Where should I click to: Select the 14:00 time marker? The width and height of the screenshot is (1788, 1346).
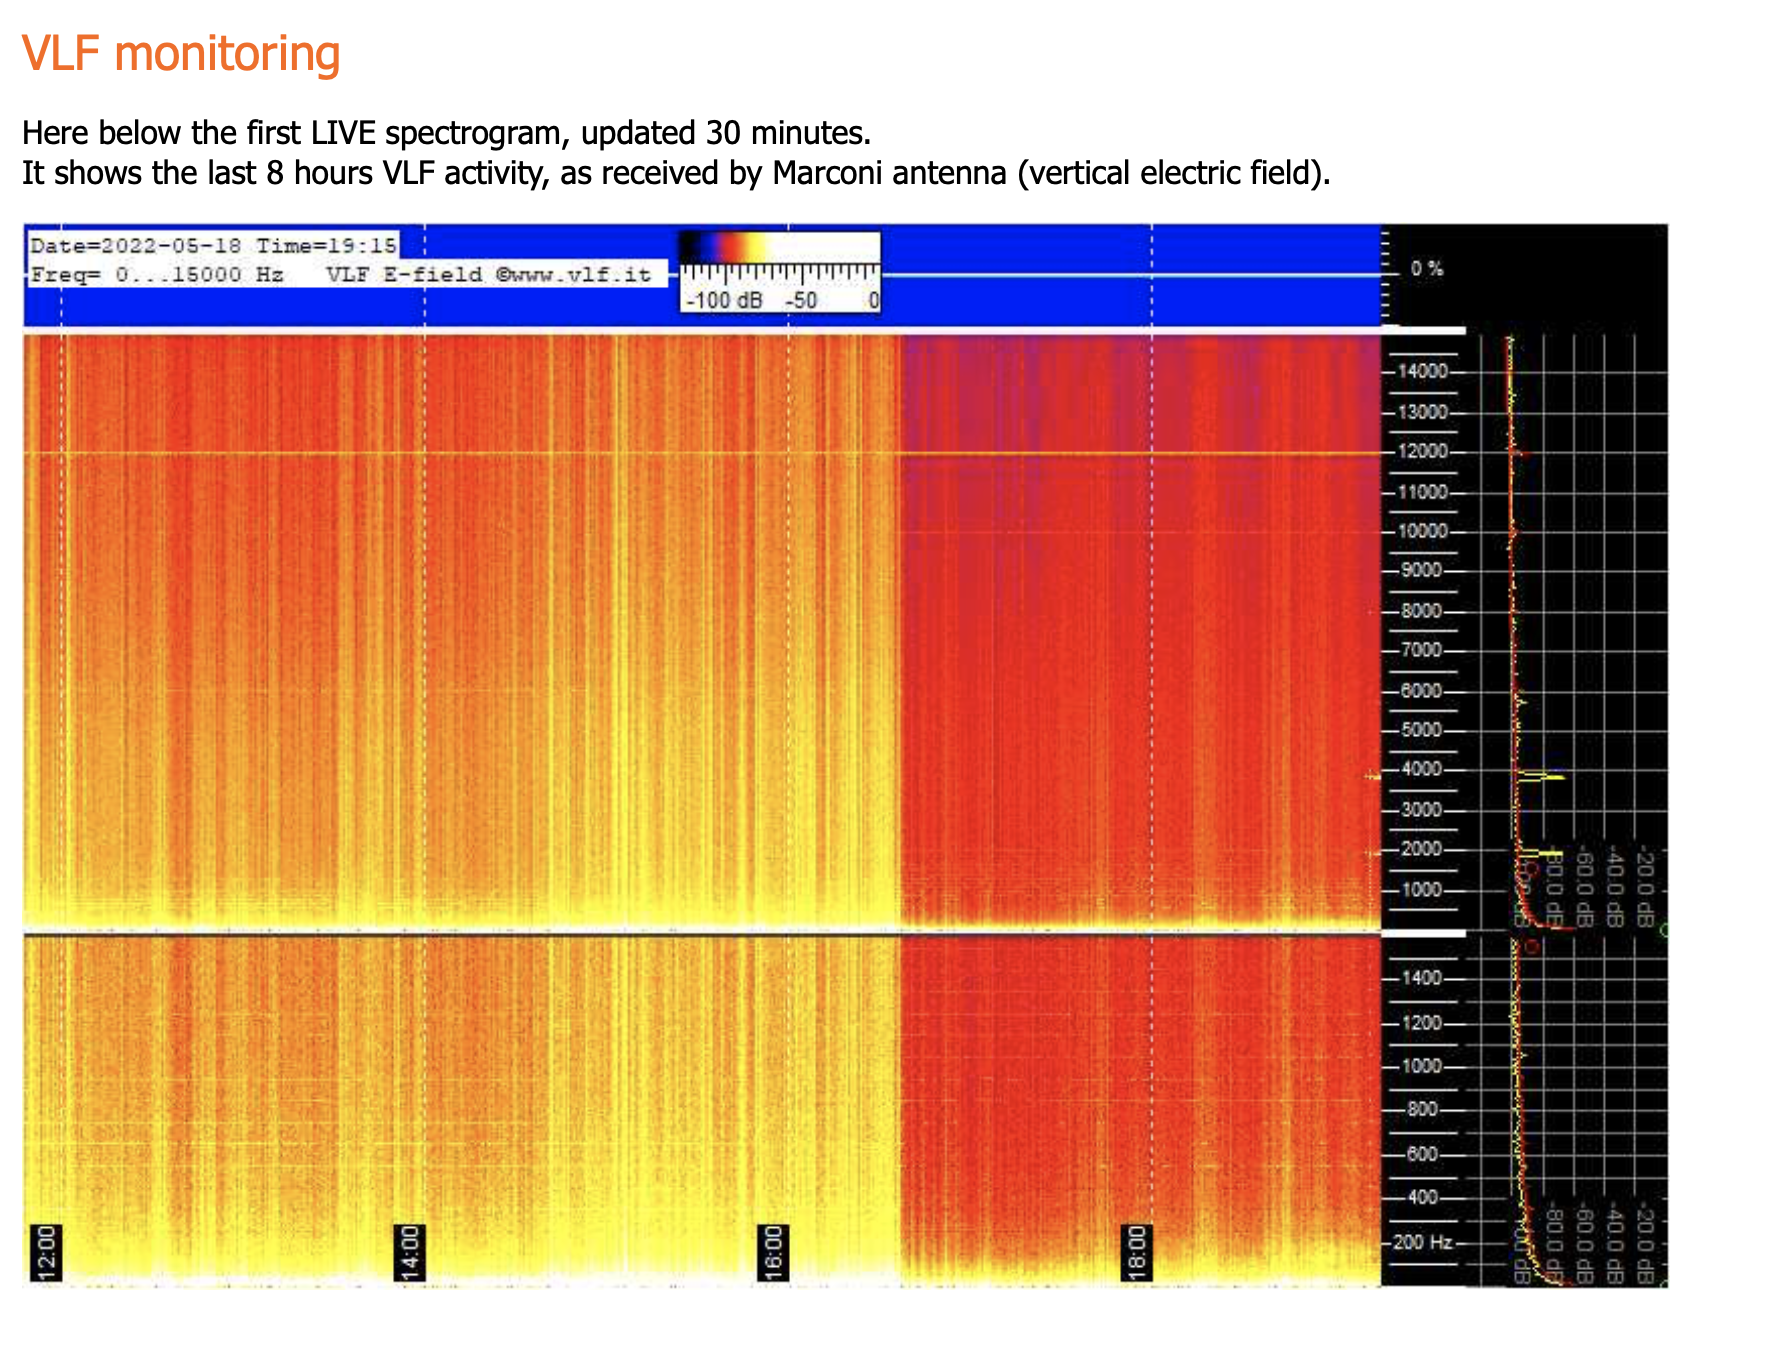[x=410, y=1253]
